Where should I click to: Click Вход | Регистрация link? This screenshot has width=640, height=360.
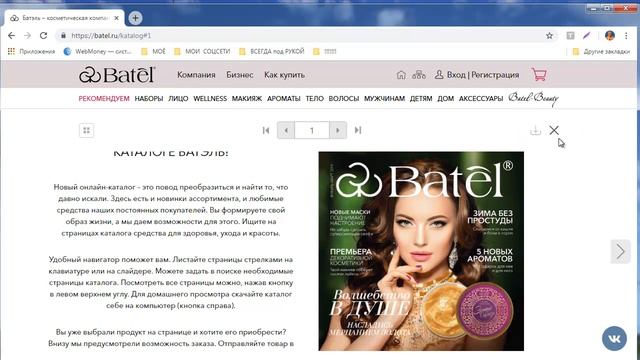[477, 75]
